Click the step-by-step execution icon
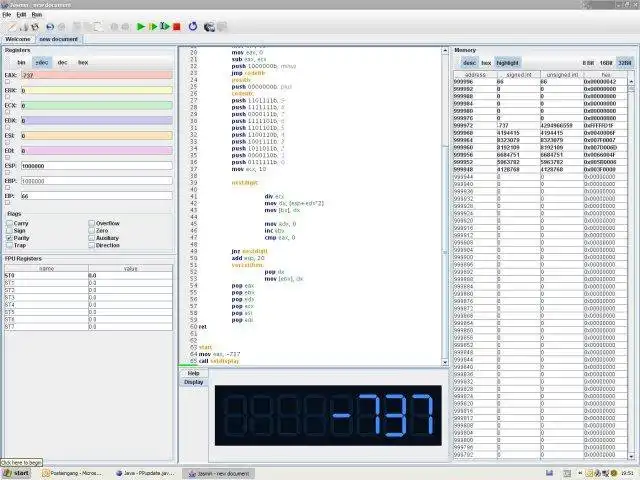 tap(164, 27)
